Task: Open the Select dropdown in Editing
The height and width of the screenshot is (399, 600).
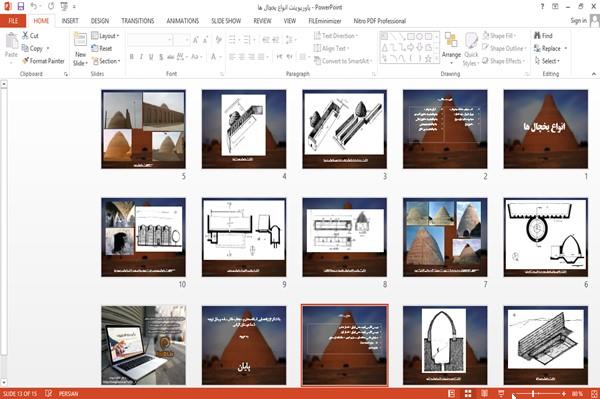Action: [x=547, y=61]
